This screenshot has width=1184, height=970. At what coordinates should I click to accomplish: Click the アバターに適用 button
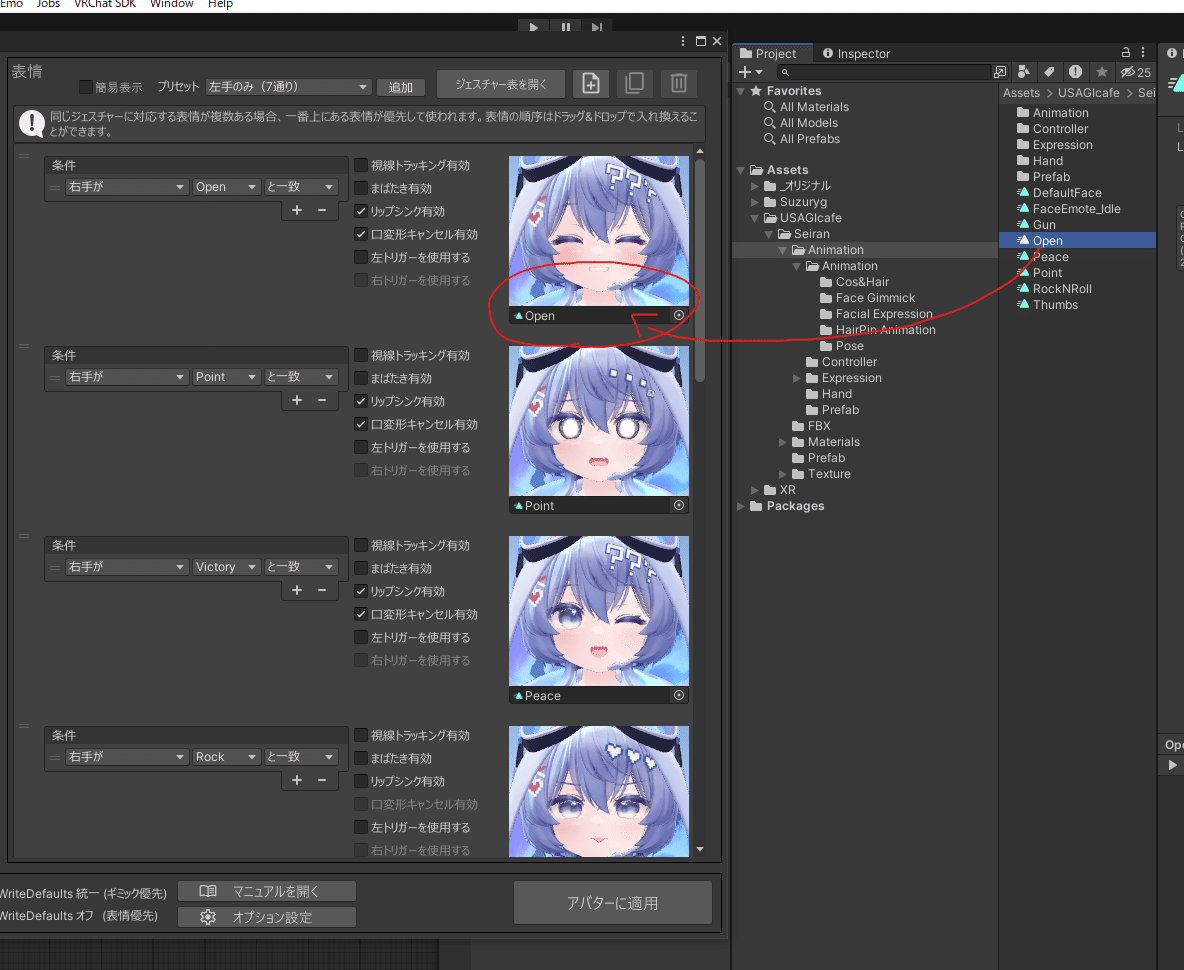tap(612, 903)
